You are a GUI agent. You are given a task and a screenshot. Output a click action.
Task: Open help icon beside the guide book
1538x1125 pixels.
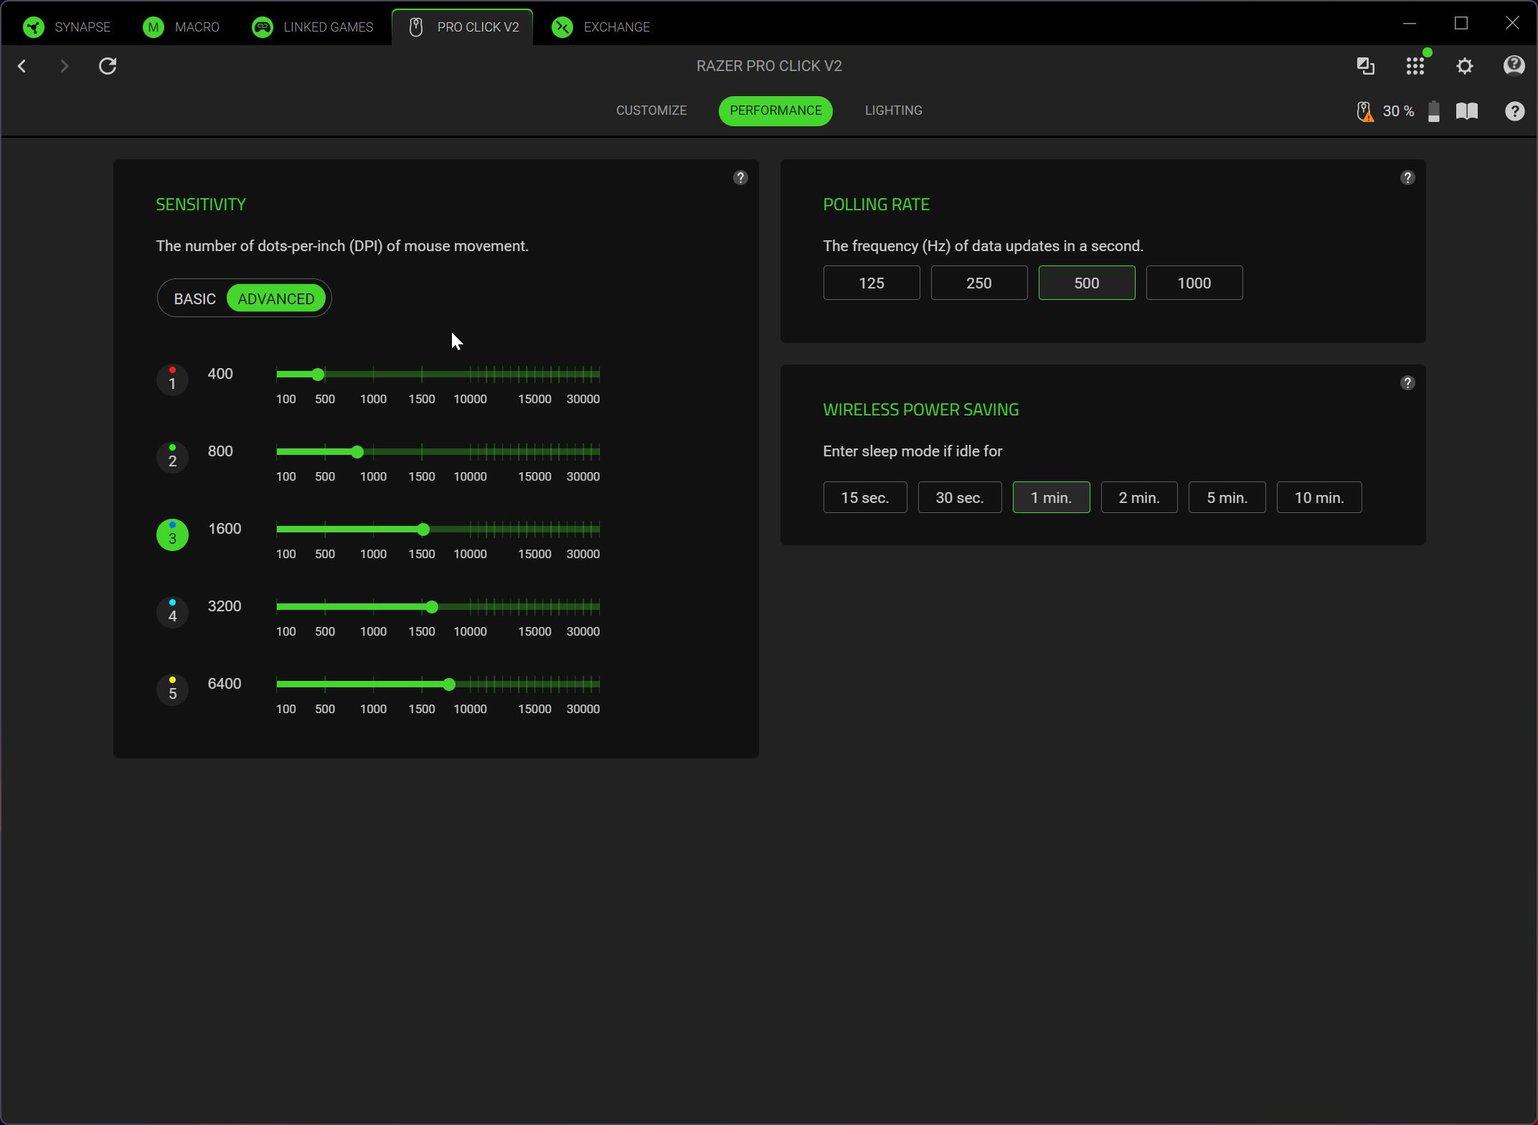point(1515,111)
